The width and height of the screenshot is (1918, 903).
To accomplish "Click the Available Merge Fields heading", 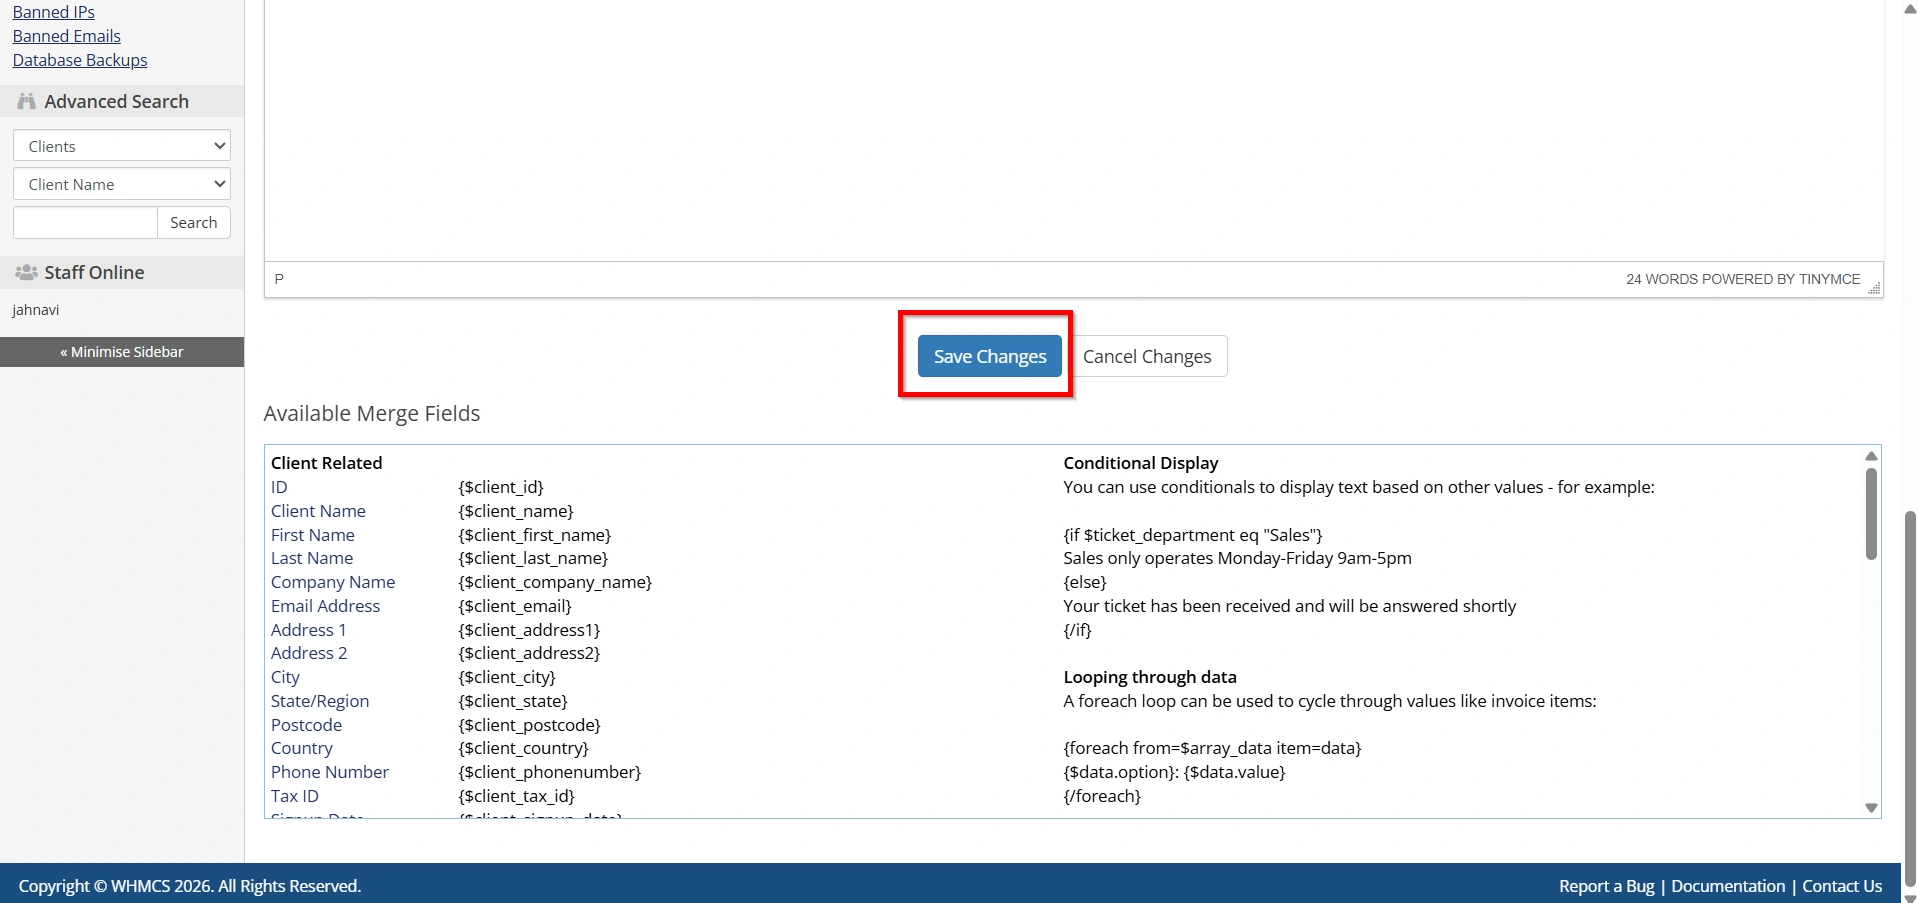I will point(372,414).
